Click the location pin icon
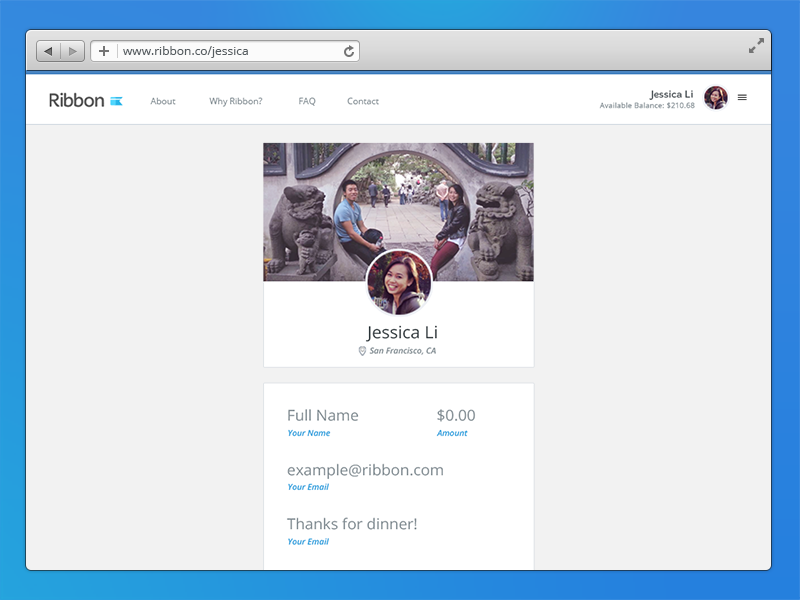The height and width of the screenshot is (600, 800). (x=362, y=351)
